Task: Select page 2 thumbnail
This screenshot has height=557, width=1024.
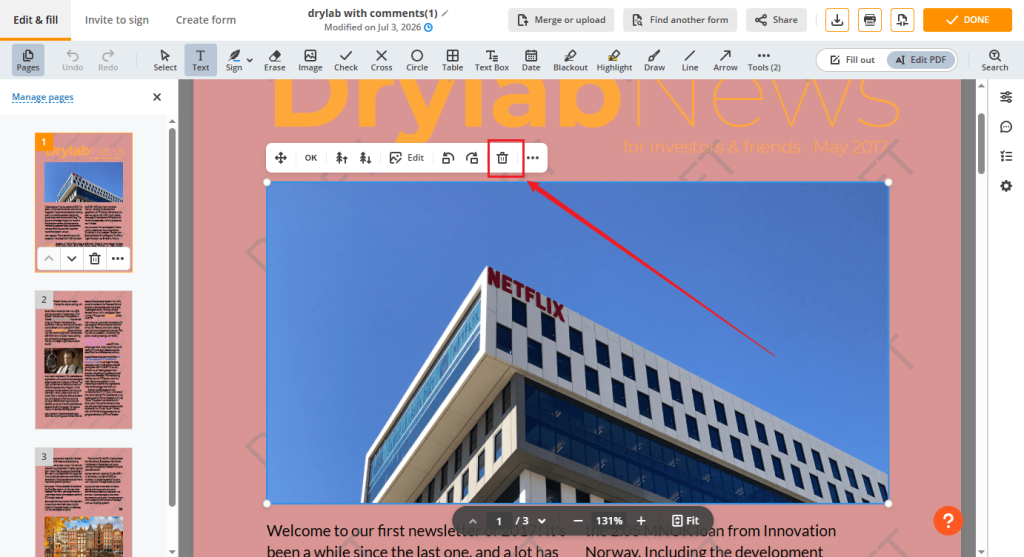Action: [84, 360]
